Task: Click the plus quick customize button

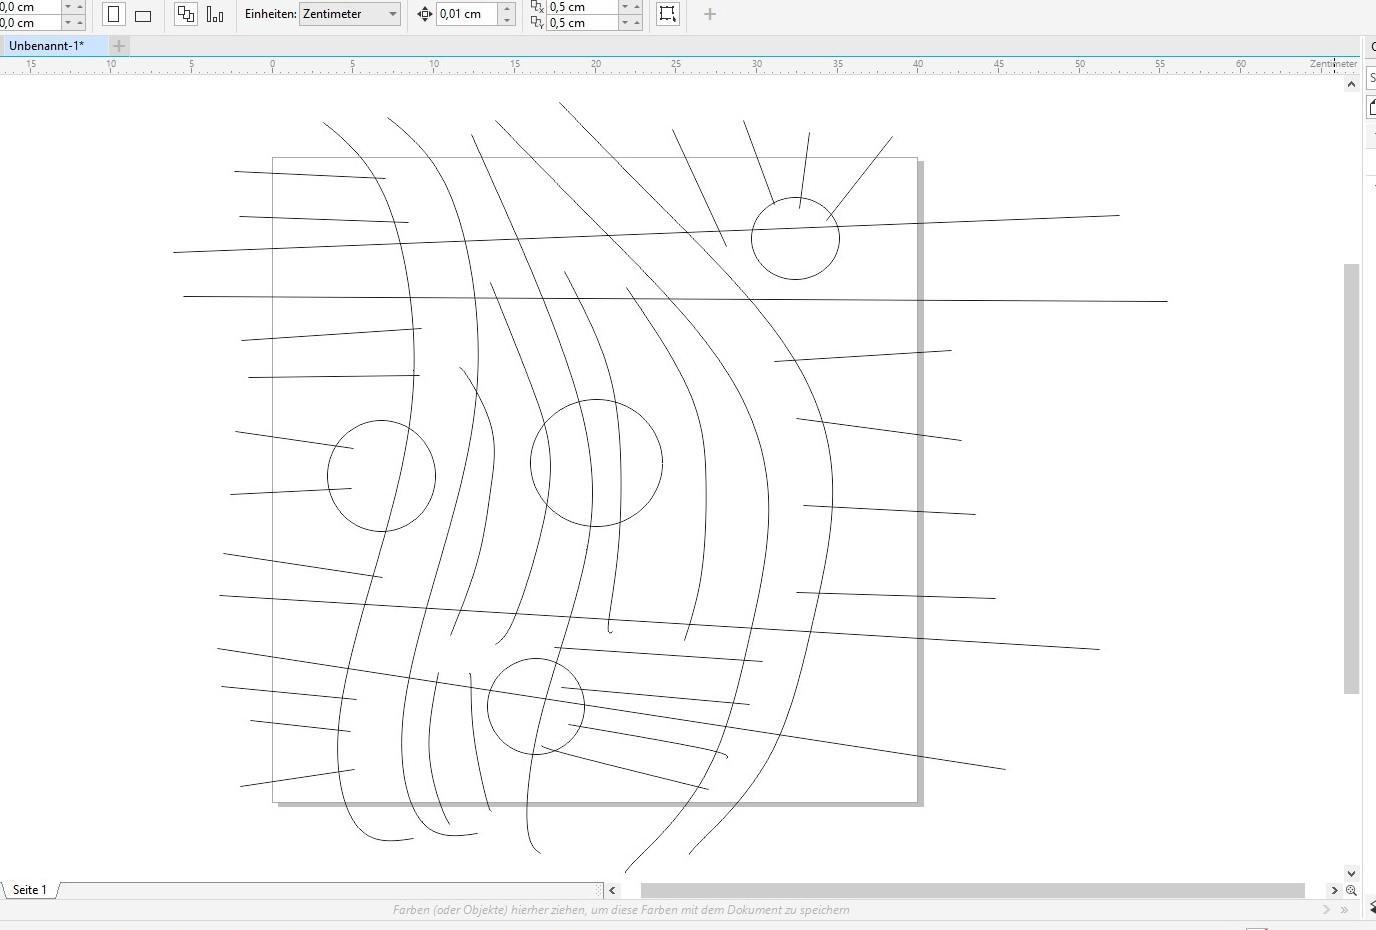Action: (710, 14)
